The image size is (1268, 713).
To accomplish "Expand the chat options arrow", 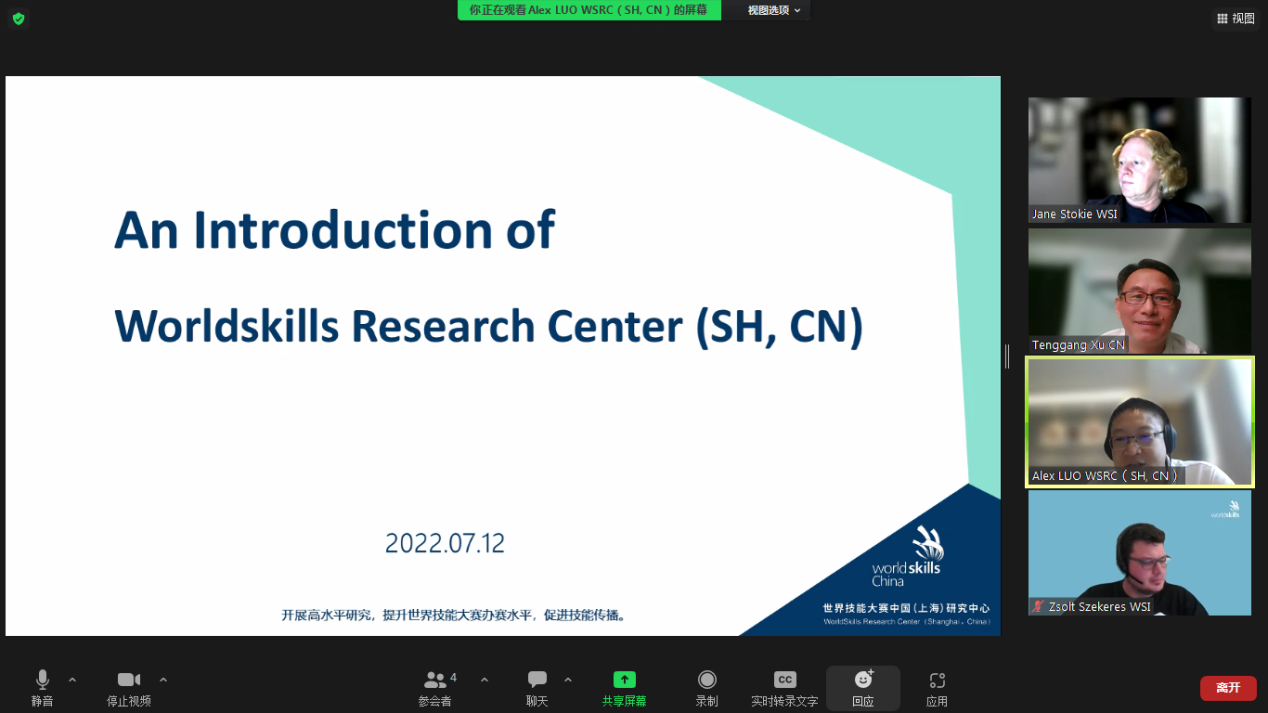I will (x=568, y=680).
